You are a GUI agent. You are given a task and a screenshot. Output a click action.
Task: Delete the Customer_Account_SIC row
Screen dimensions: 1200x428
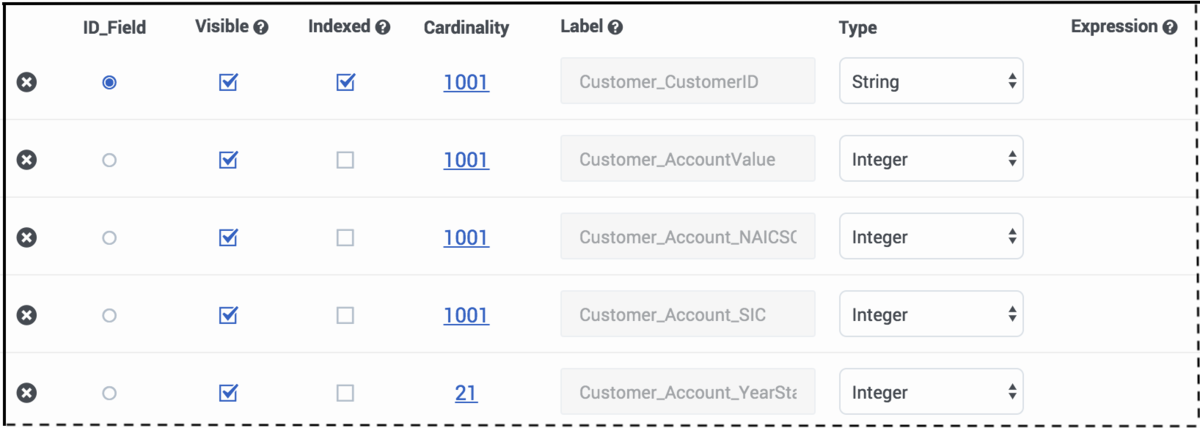(27, 315)
